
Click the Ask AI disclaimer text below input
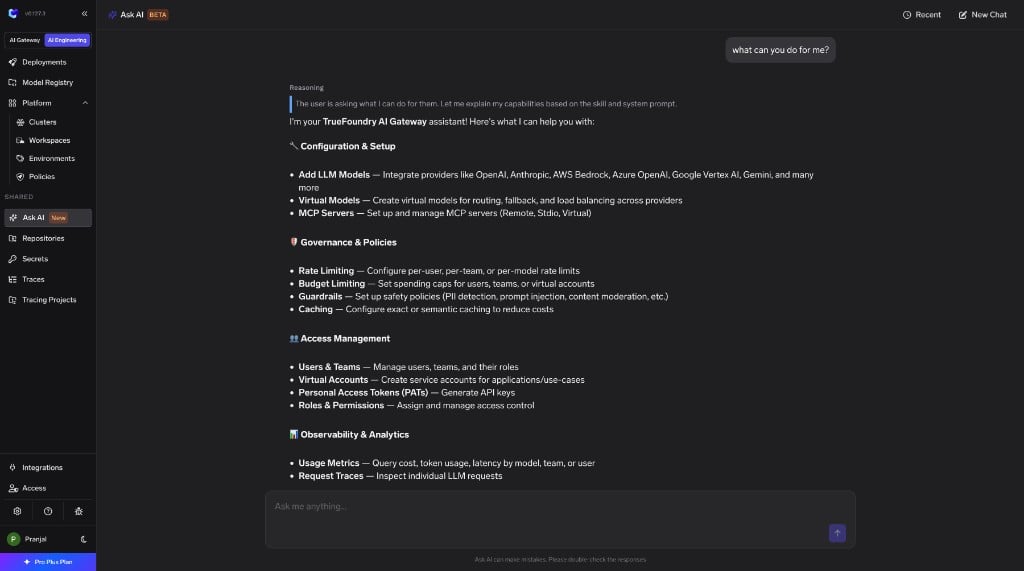pyautogui.click(x=560, y=559)
